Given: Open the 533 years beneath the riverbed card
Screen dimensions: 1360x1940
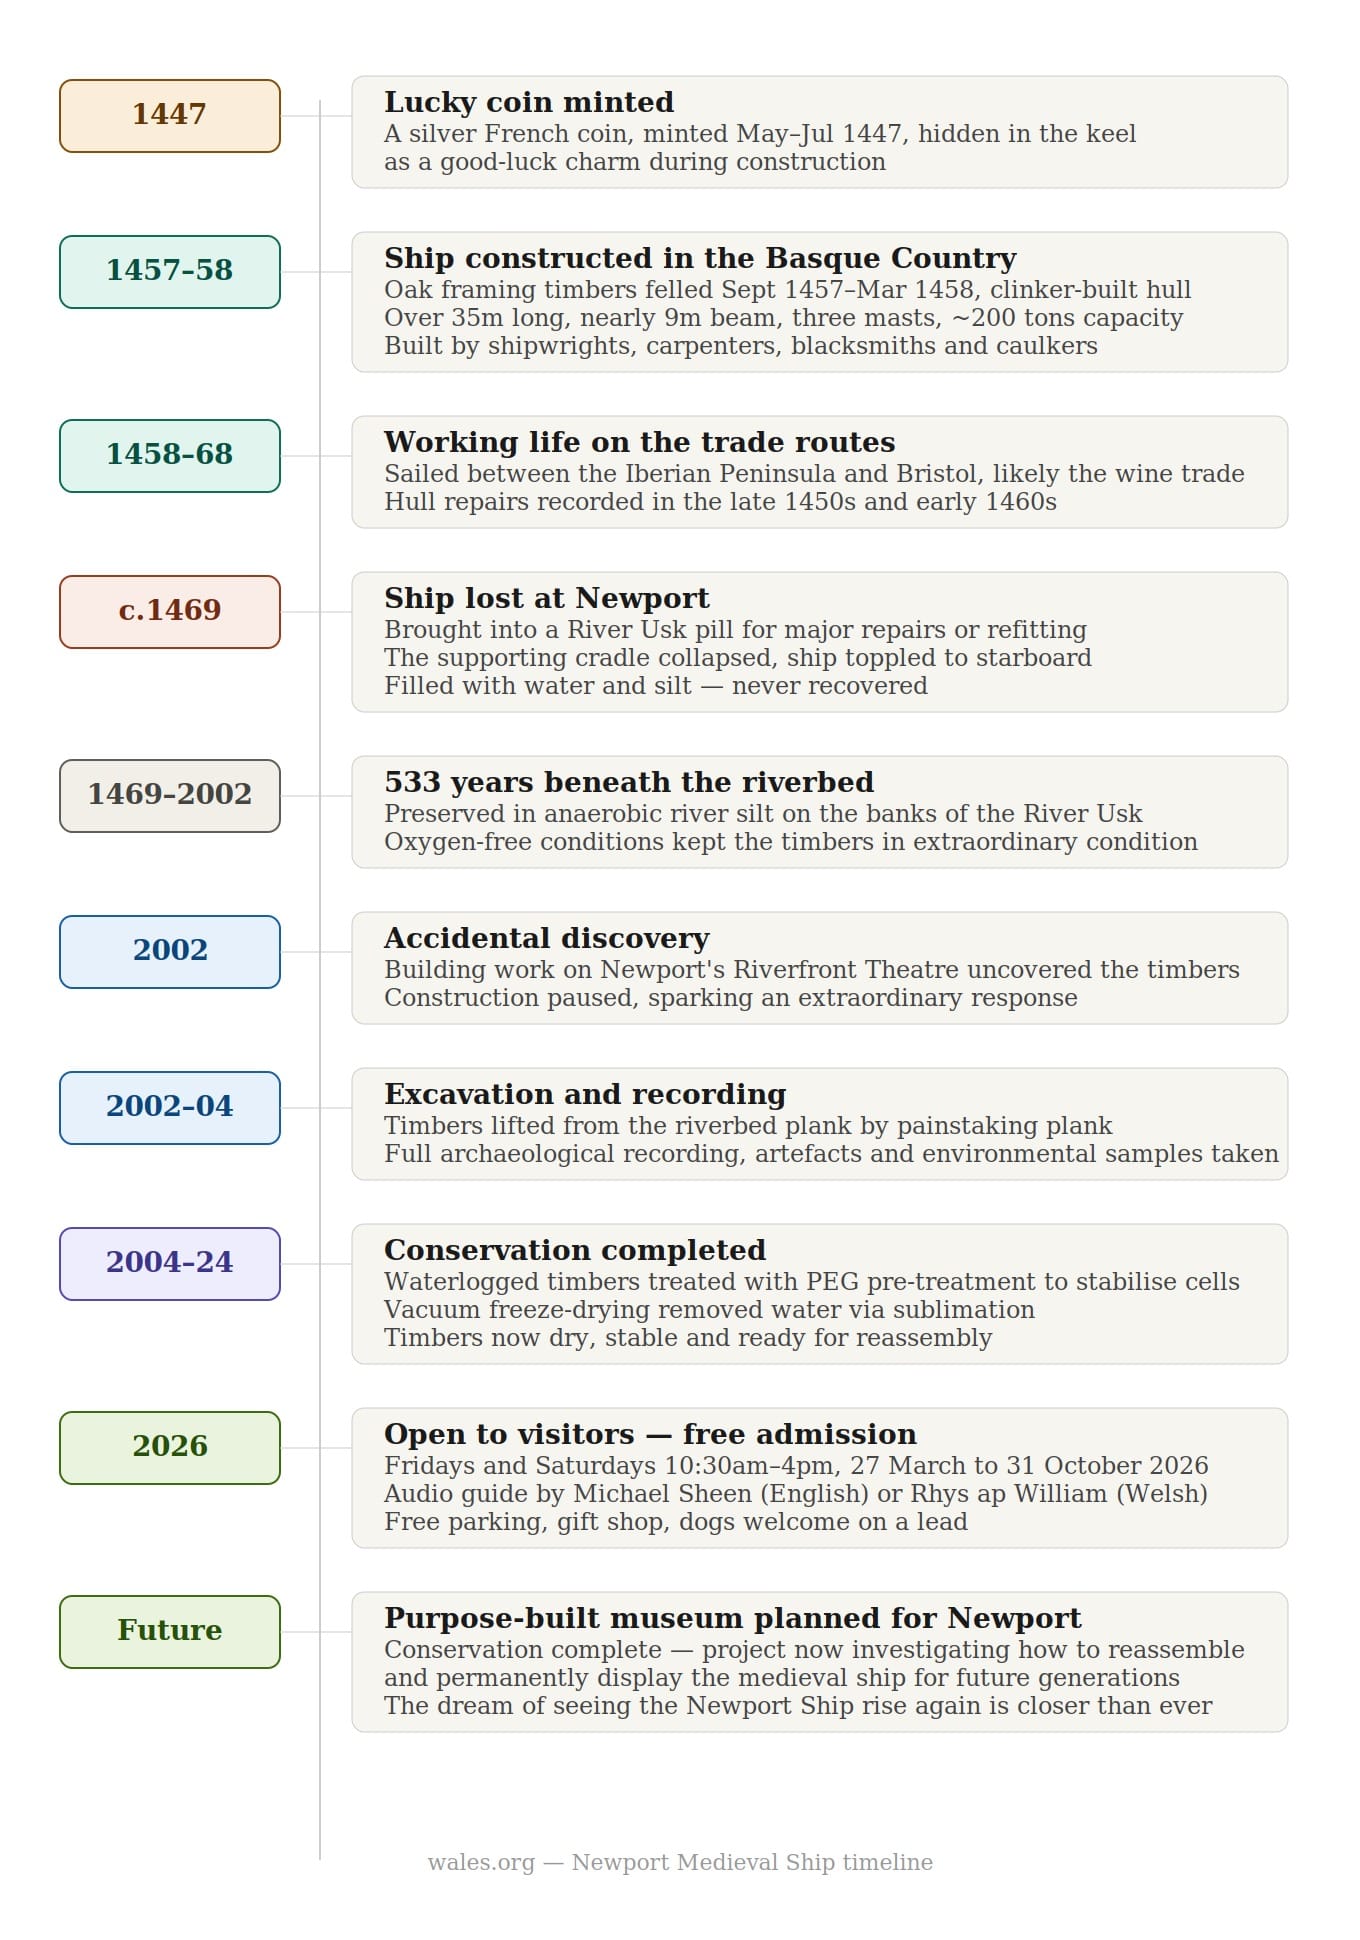Looking at the screenshot, I should (820, 812).
